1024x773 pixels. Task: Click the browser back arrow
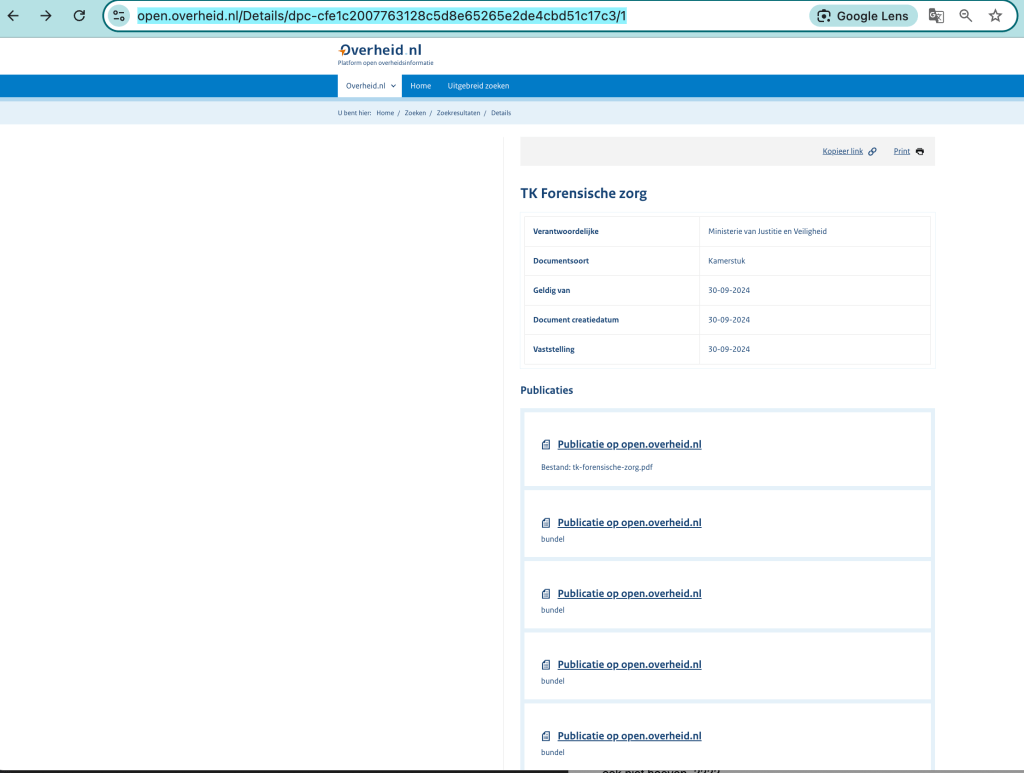pyautogui.click(x=14, y=16)
